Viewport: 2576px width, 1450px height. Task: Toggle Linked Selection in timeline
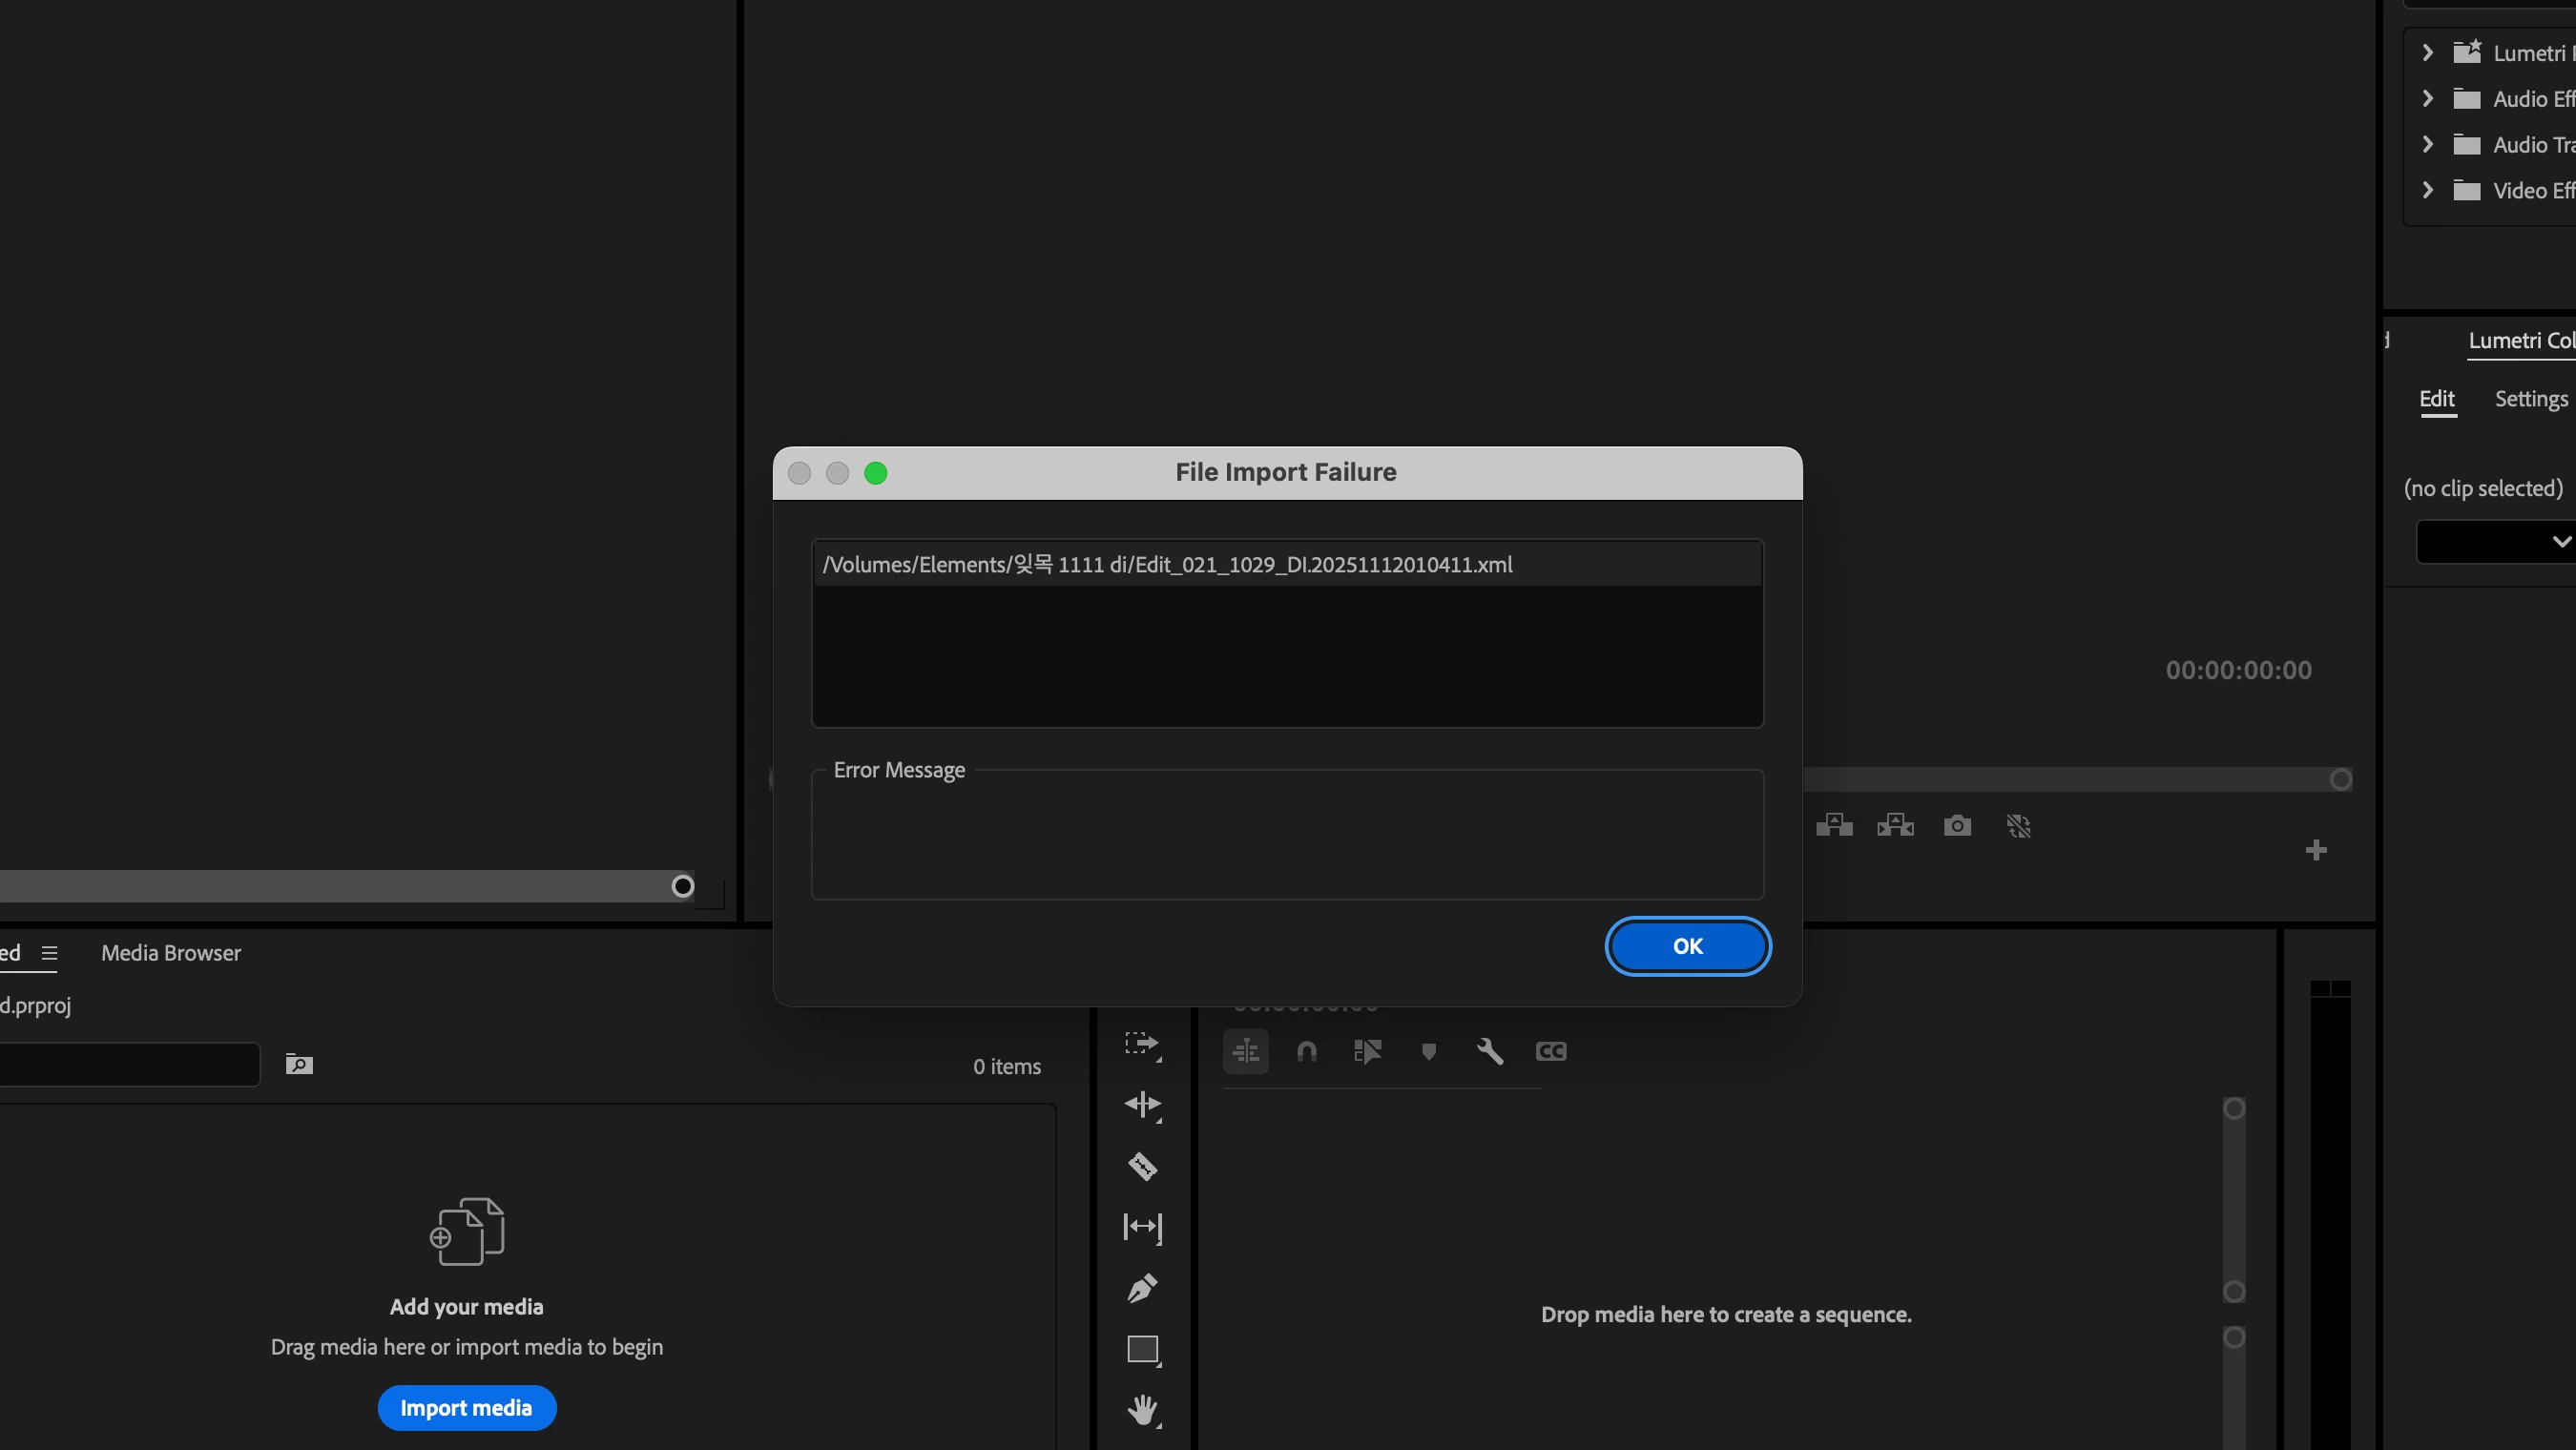pos(1367,1051)
